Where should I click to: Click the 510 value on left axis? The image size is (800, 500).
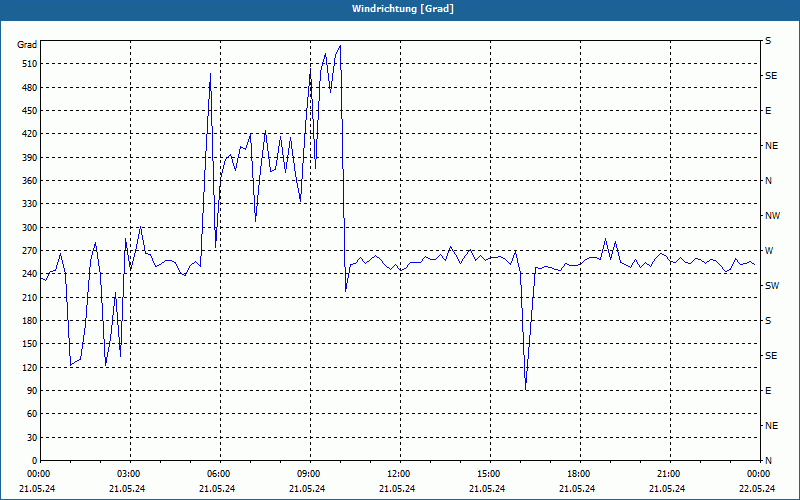29,64
